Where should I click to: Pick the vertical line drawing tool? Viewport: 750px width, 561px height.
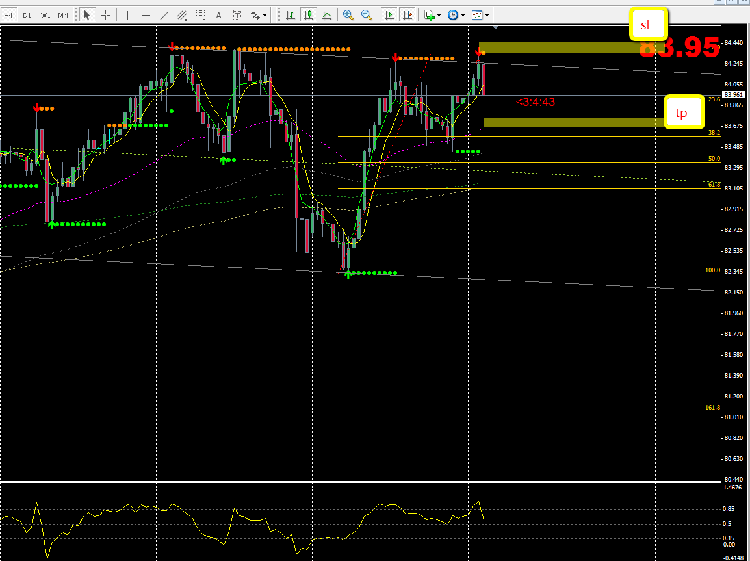pos(127,15)
